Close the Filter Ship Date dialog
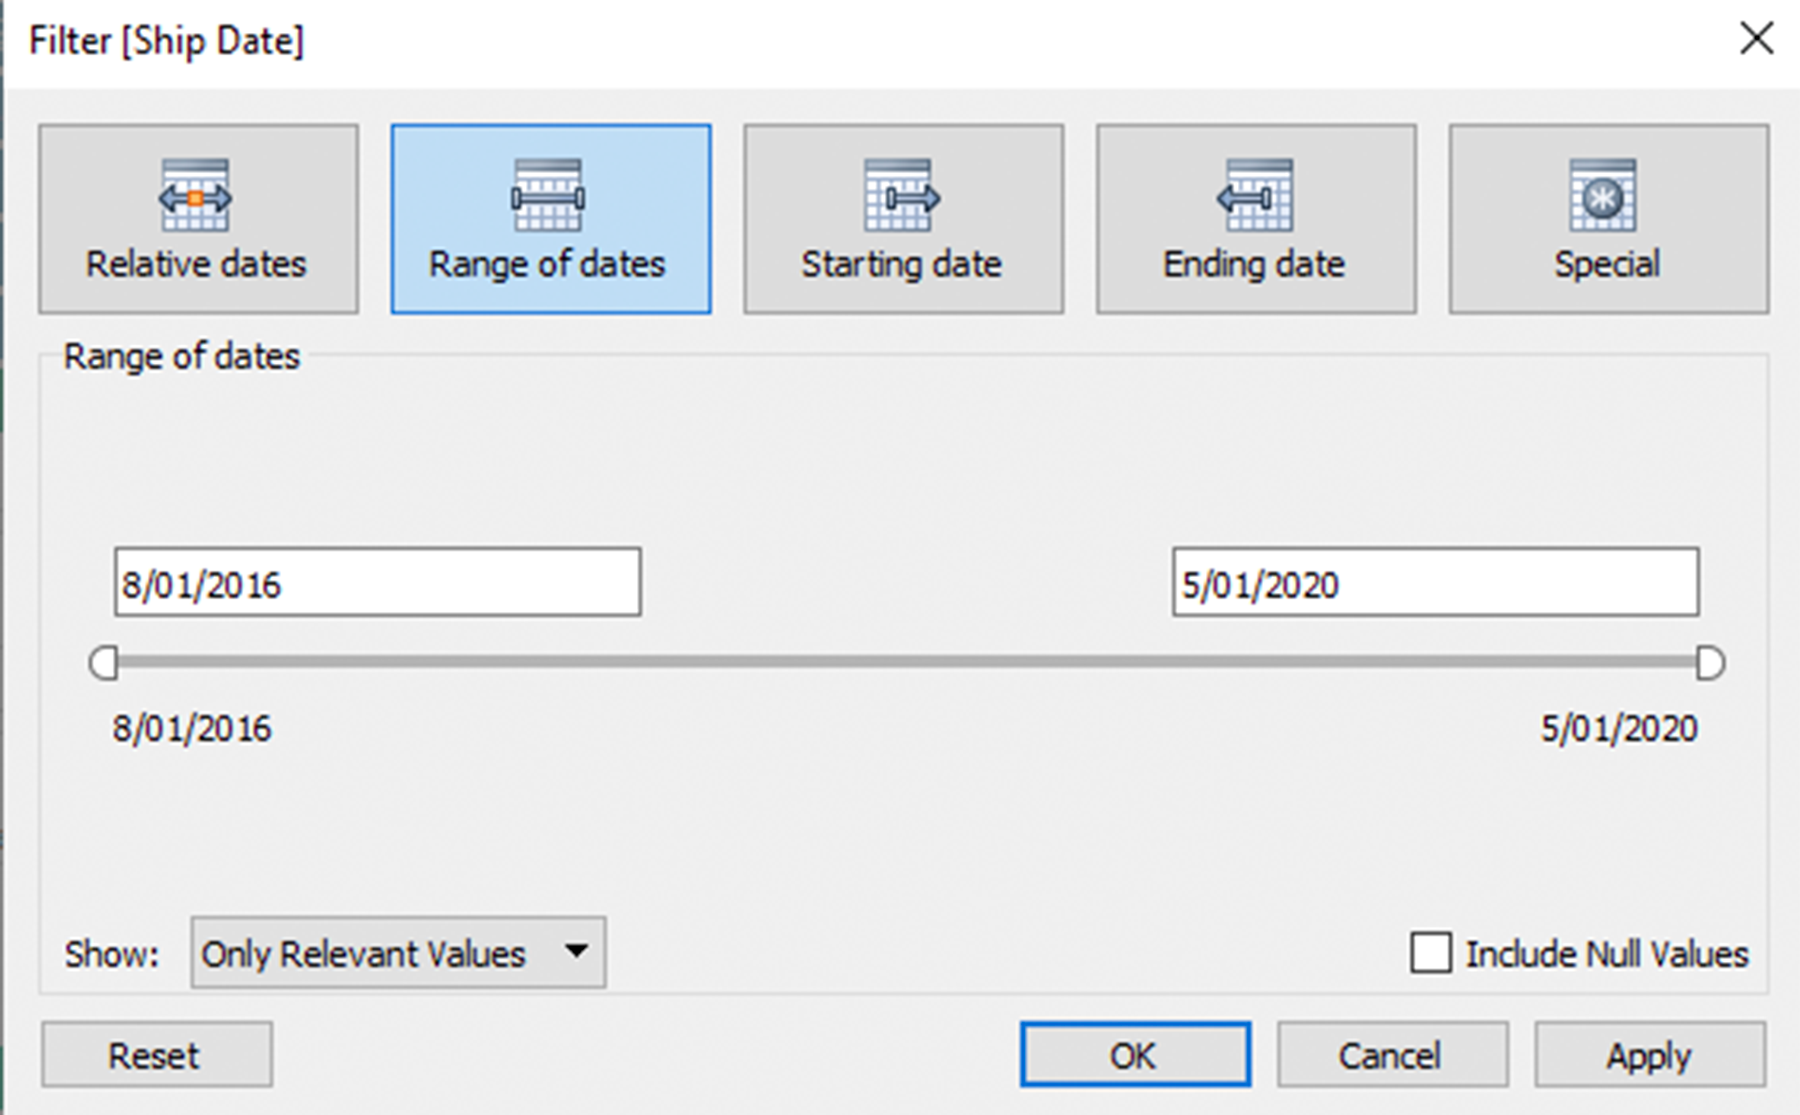This screenshot has width=1800, height=1115. pyautogui.click(x=1756, y=40)
